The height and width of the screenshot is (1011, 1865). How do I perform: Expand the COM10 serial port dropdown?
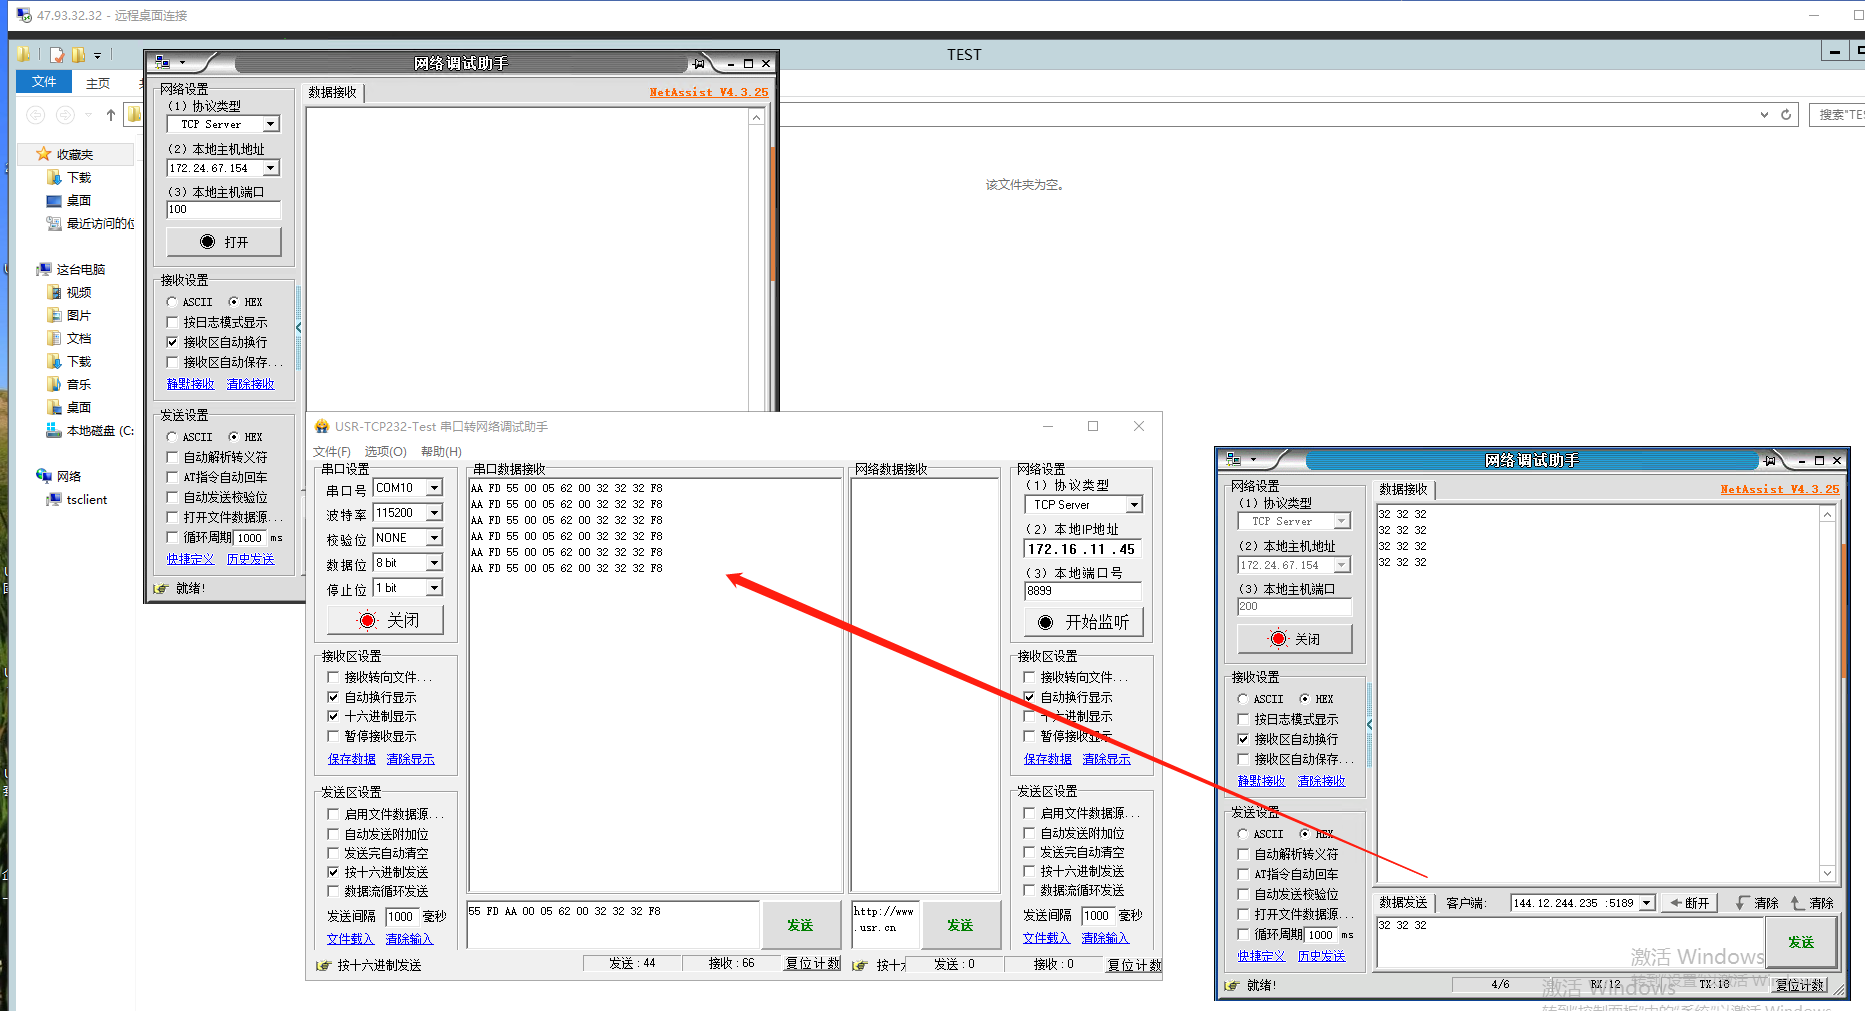(x=434, y=488)
